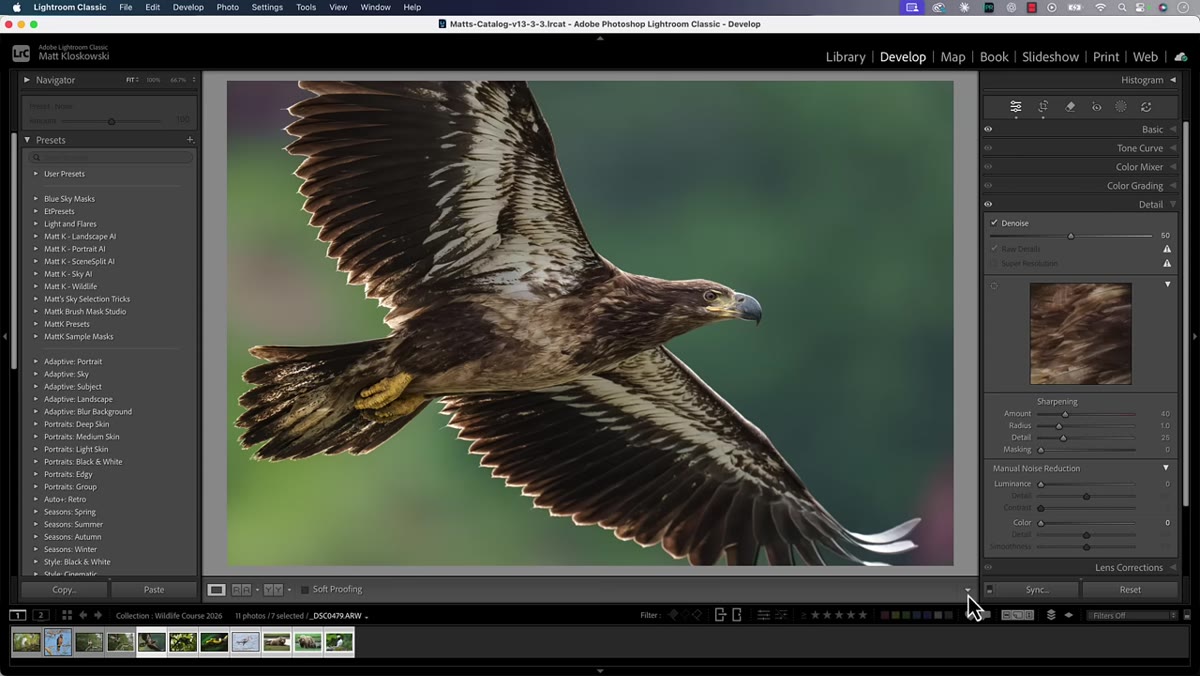Screen dimensions: 1200x676
Task: Expand the Tone Curve panel
Action: (x=1172, y=148)
